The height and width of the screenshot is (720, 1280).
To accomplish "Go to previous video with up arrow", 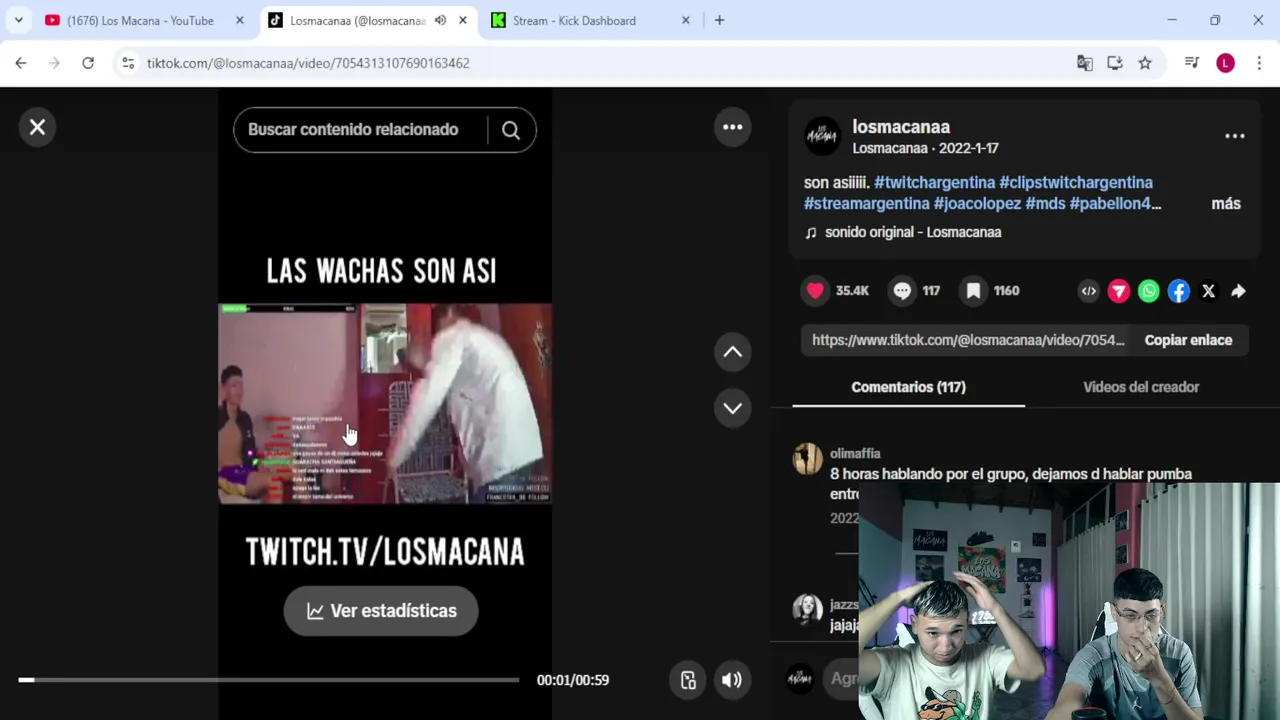I will (x=732, y=352).
